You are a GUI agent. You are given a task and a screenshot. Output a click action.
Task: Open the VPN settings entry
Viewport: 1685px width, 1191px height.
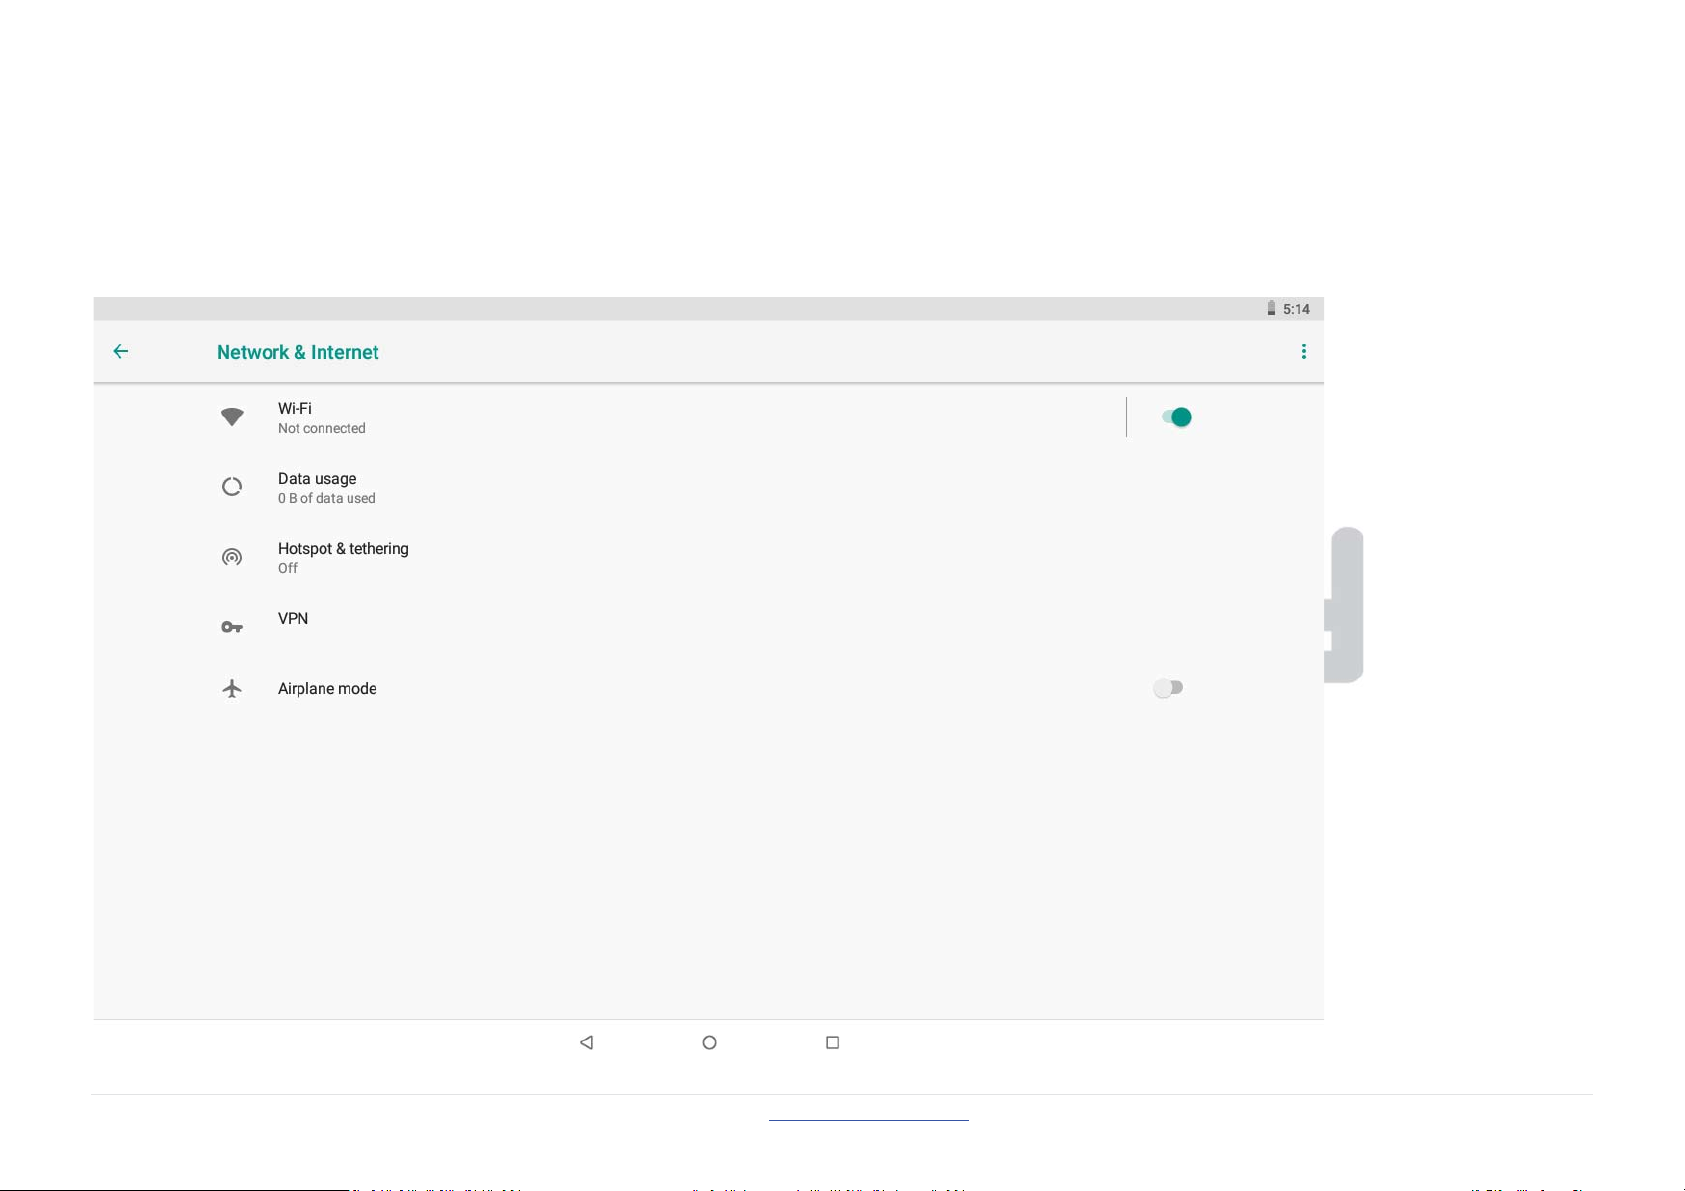click(709, 627)
